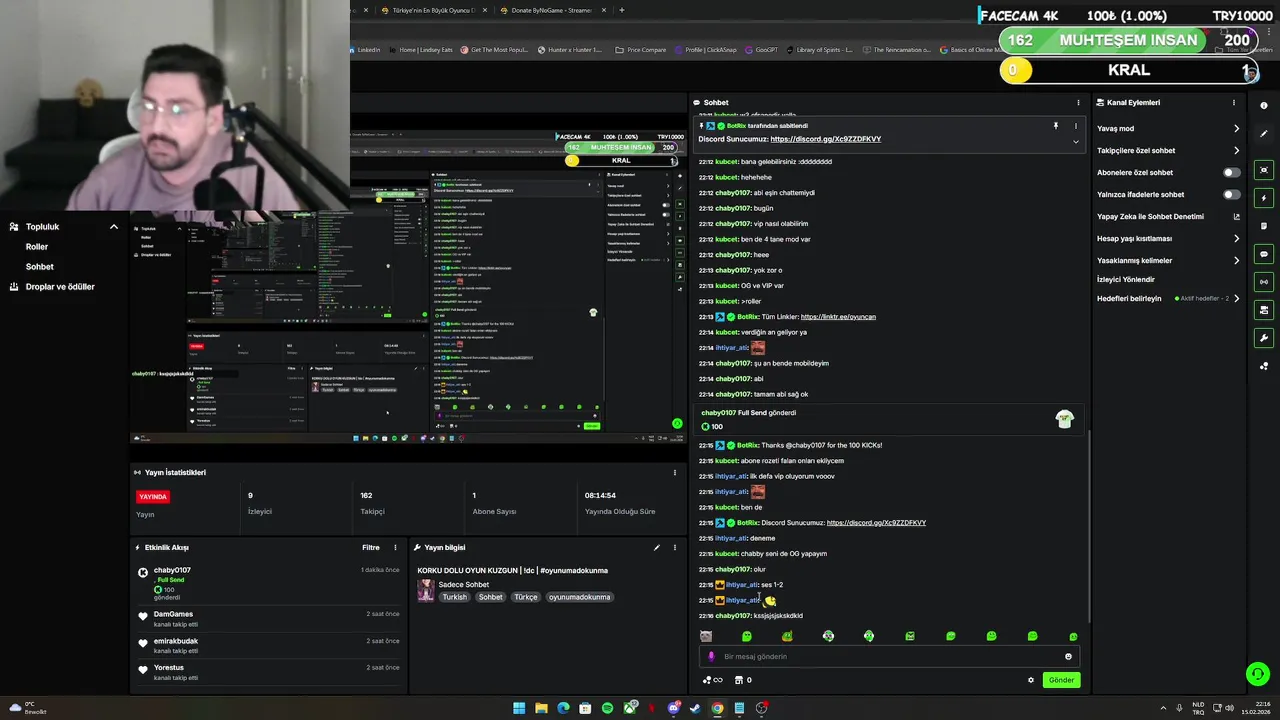Click the oyunumadokunma tag in stream info
1280x720 pixels.
(x=579, y=597)
